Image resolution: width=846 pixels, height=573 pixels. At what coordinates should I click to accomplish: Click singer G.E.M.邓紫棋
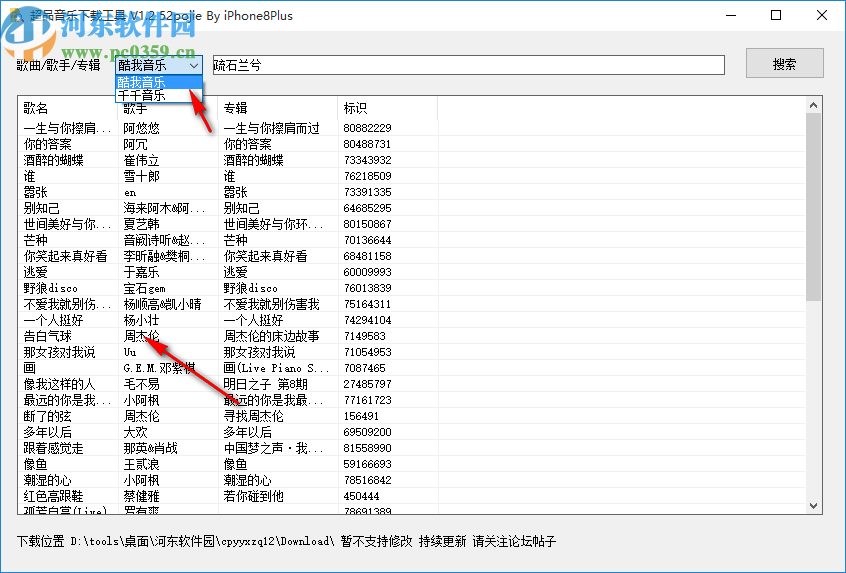159,368
